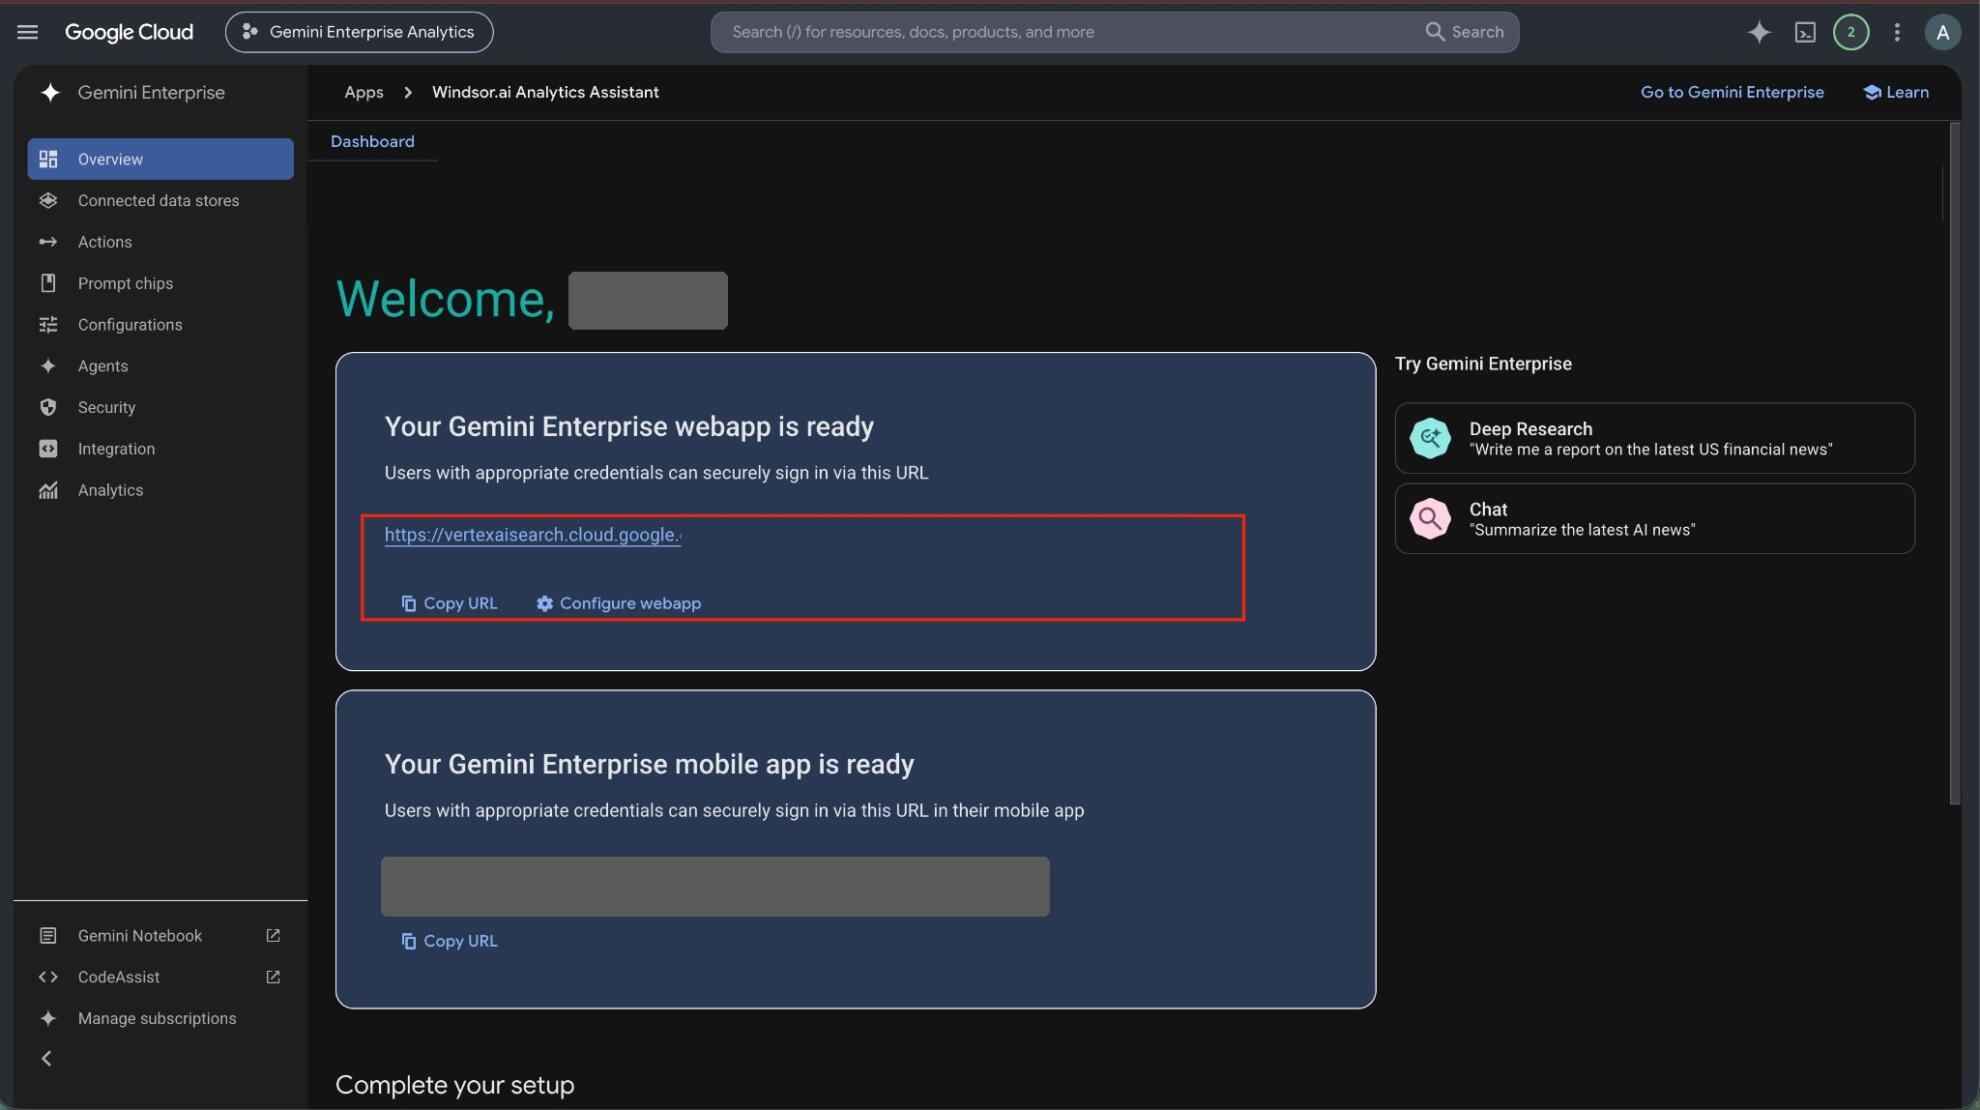
Task: Click the Security shield icon
Action: click(48, 407)
